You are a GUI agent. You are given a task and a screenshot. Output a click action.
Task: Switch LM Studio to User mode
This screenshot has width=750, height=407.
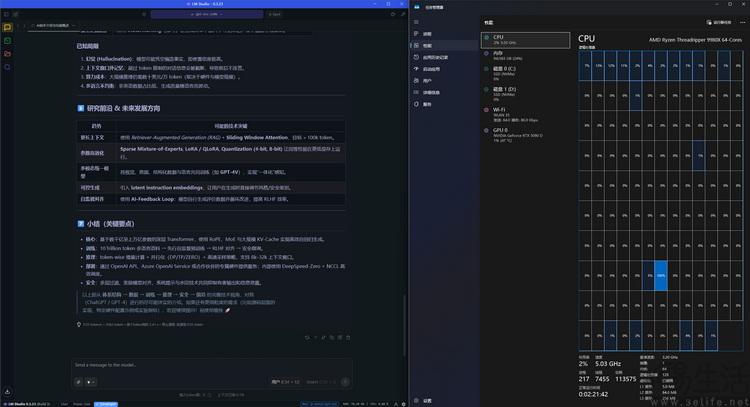point(64,404)
